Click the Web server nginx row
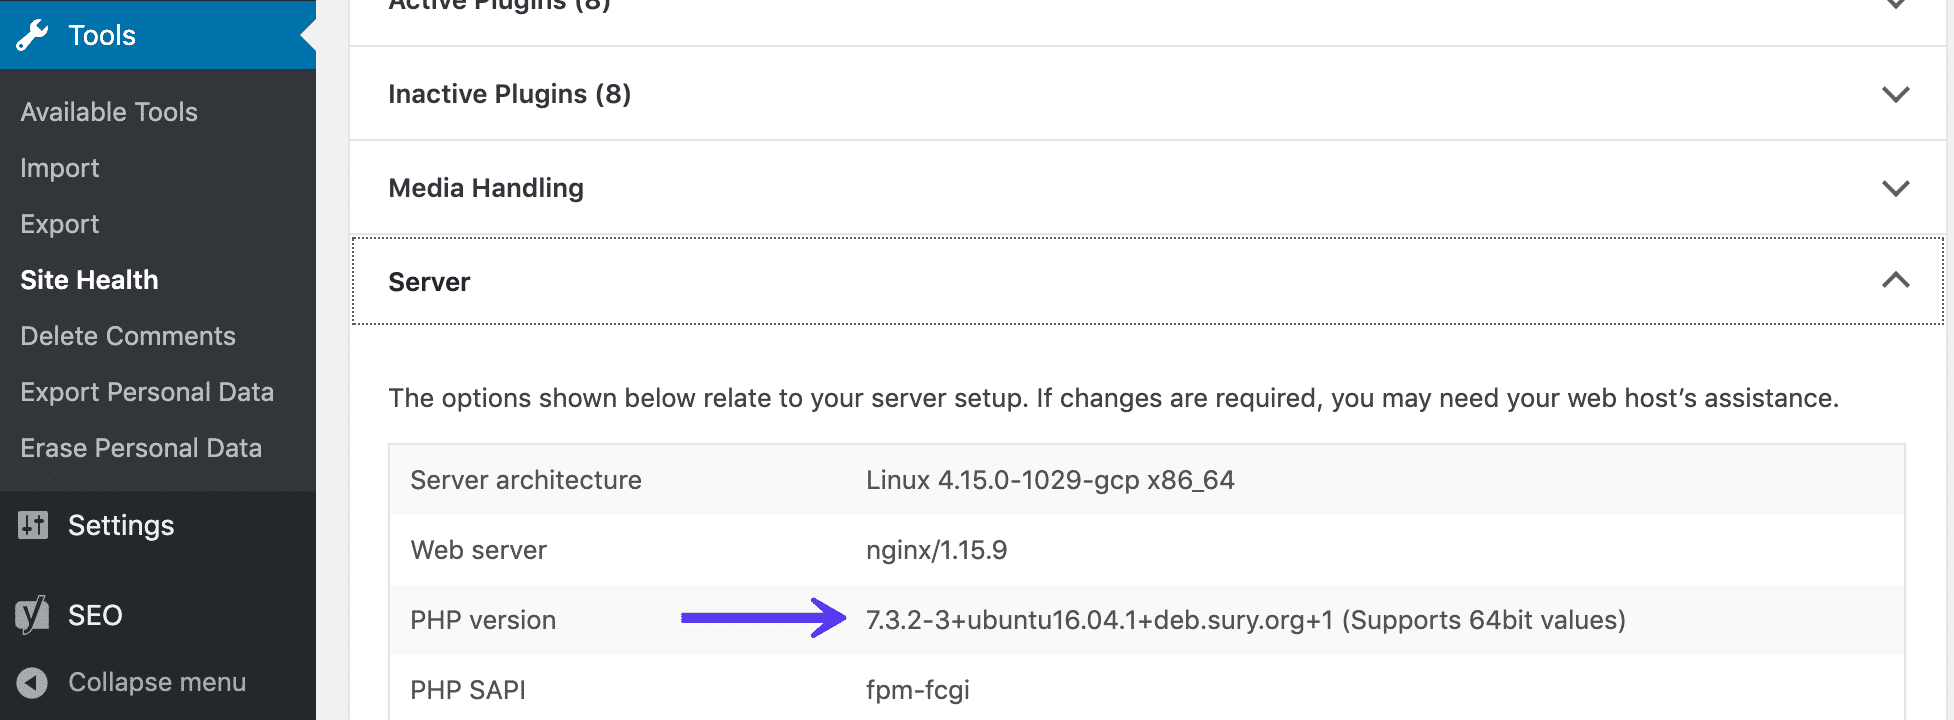Screen dimensions: 1954x720 (x=936, y=549)
